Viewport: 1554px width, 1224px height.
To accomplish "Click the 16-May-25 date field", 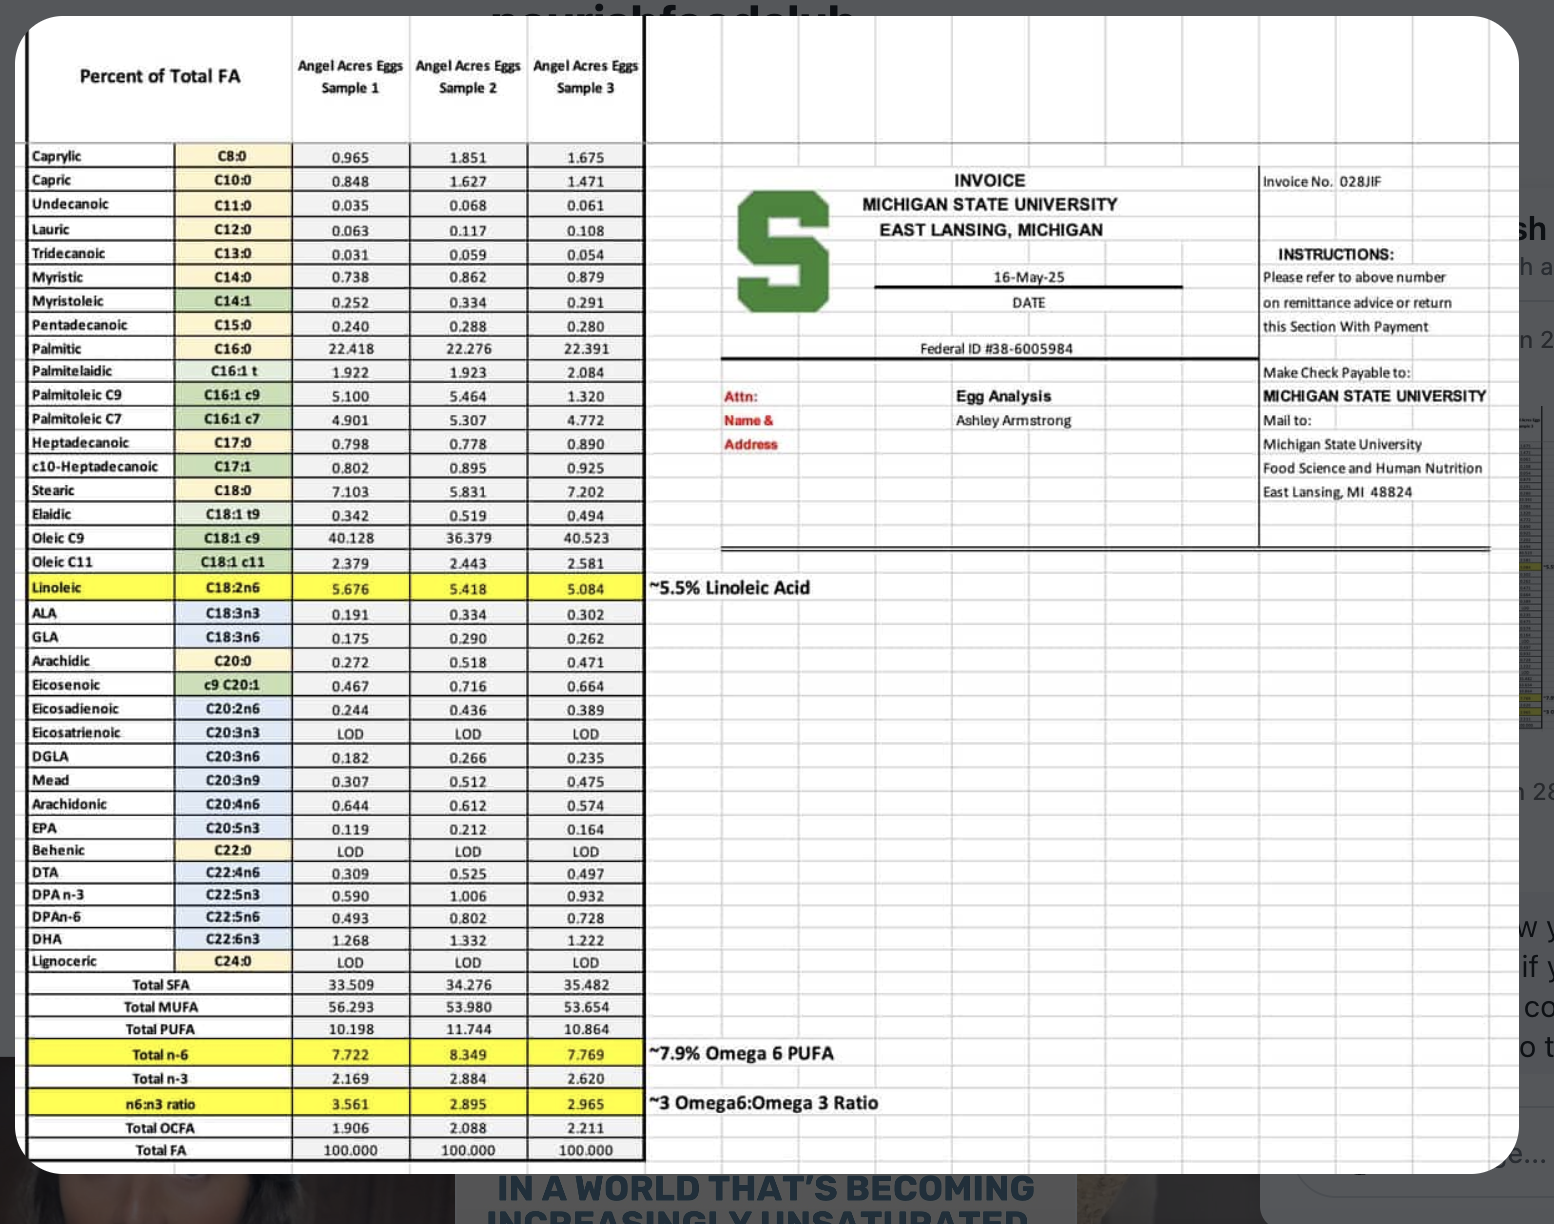I will point(1028,277).
